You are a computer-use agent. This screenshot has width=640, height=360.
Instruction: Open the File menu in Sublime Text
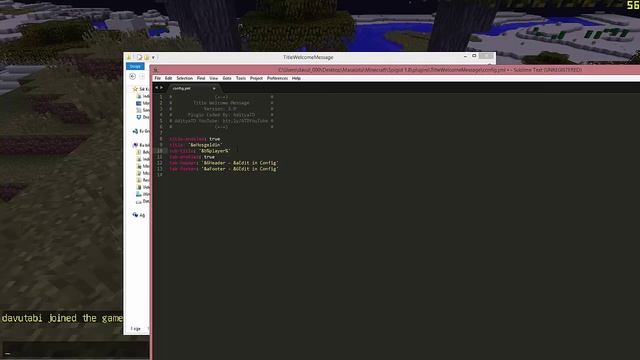(x=158, y=78)
